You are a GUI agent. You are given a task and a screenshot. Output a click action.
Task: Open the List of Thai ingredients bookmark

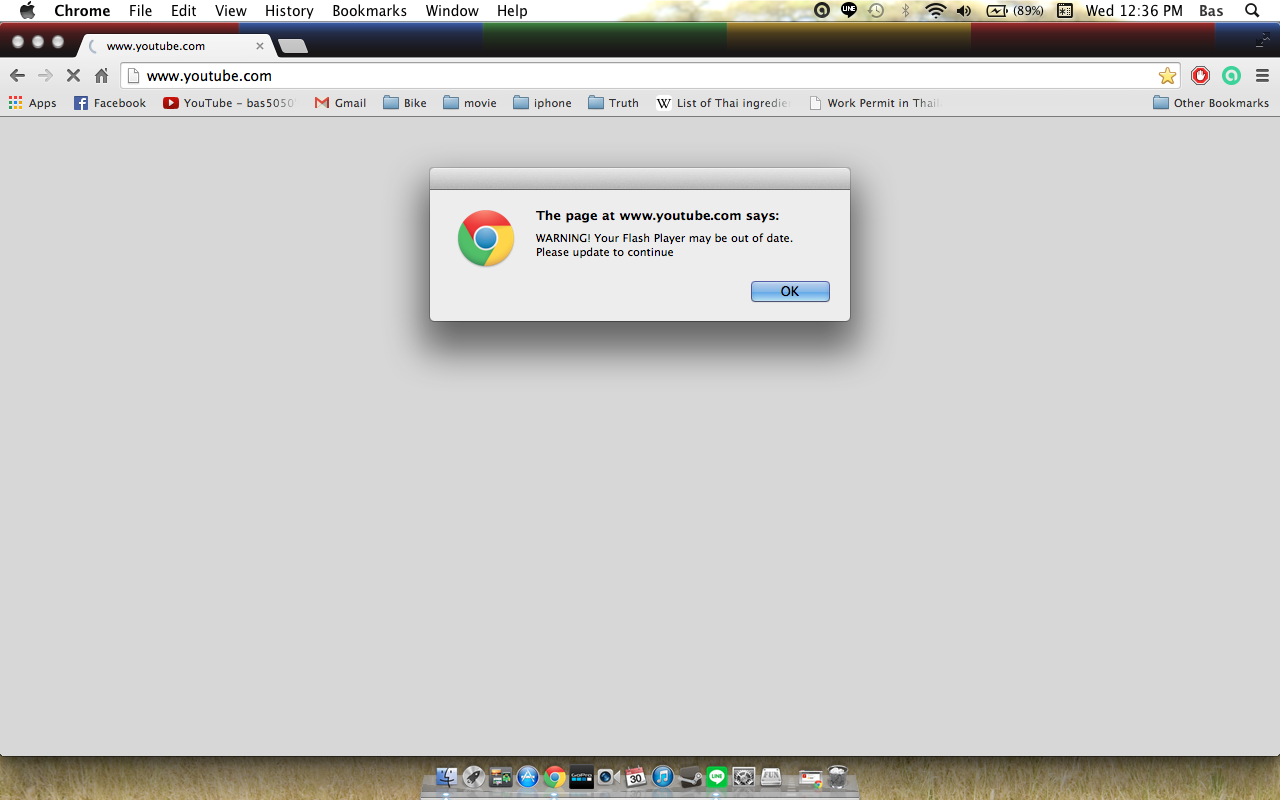723,103
